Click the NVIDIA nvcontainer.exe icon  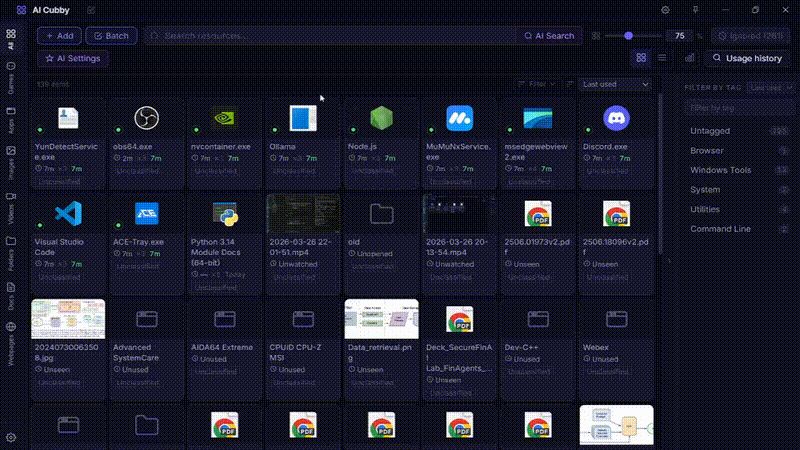224,118
